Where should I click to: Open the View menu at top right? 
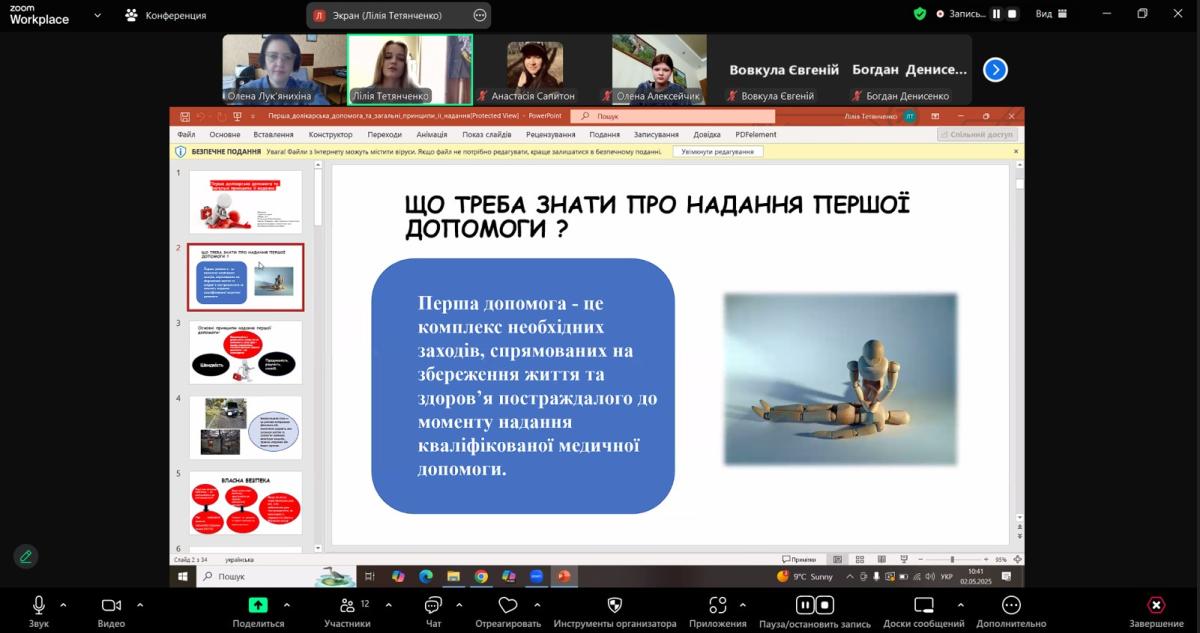[x=1049, y=14]
